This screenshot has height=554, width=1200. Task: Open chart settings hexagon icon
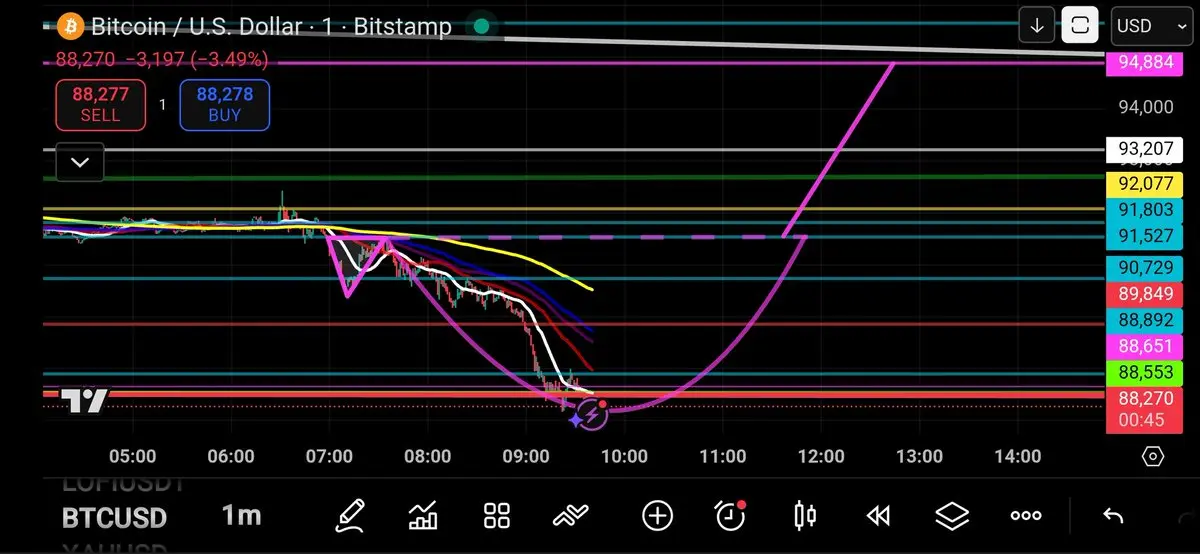pos(1152,457)
